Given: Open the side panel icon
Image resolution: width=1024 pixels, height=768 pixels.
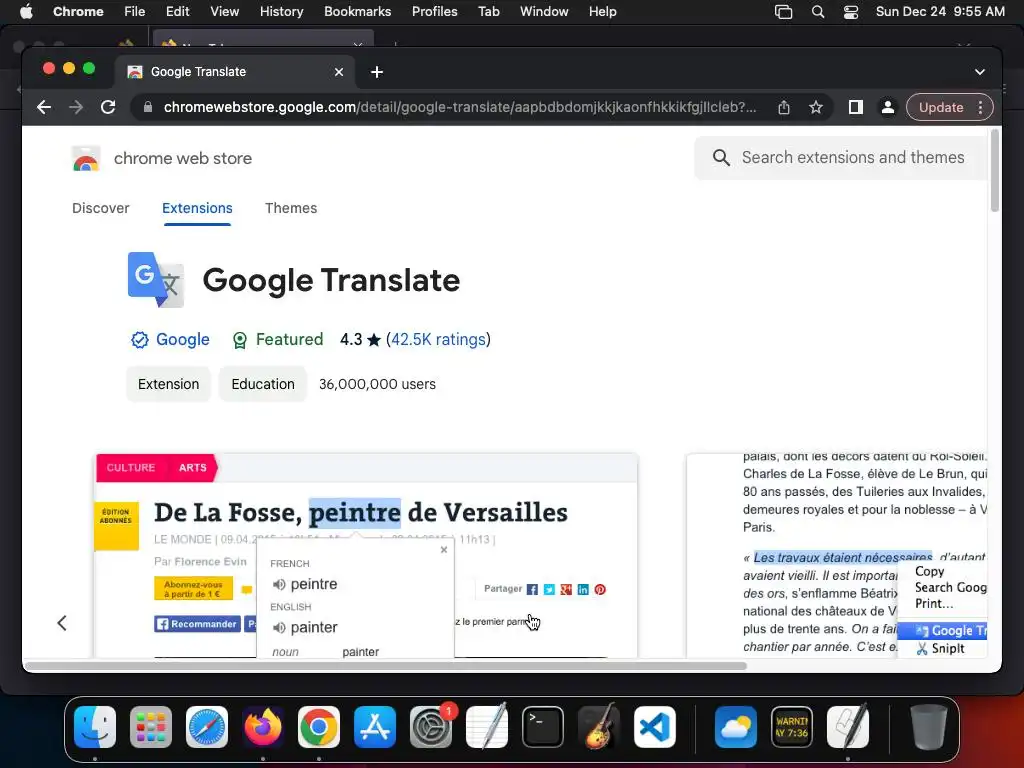Looking at the screenshot, I should click(x=856, y=107).
